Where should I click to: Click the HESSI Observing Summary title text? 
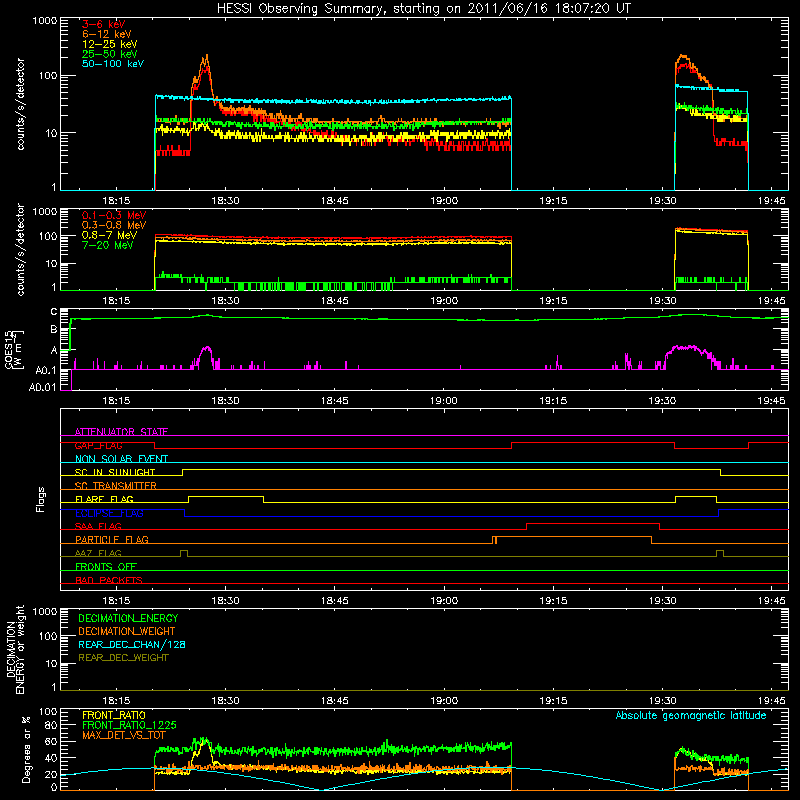coord(424,9)
